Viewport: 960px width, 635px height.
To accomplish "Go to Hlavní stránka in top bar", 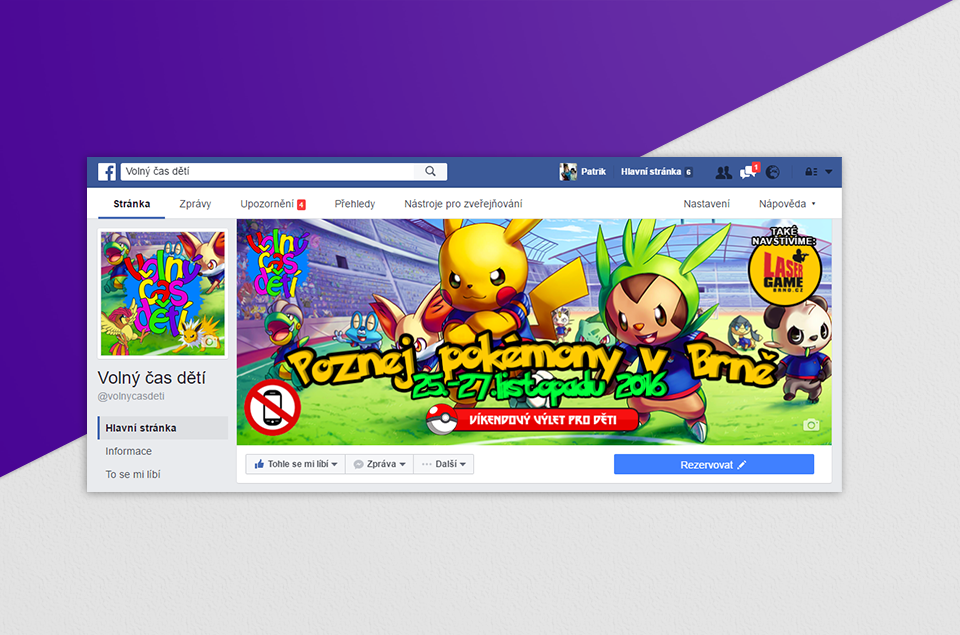I will pos(651,171).
